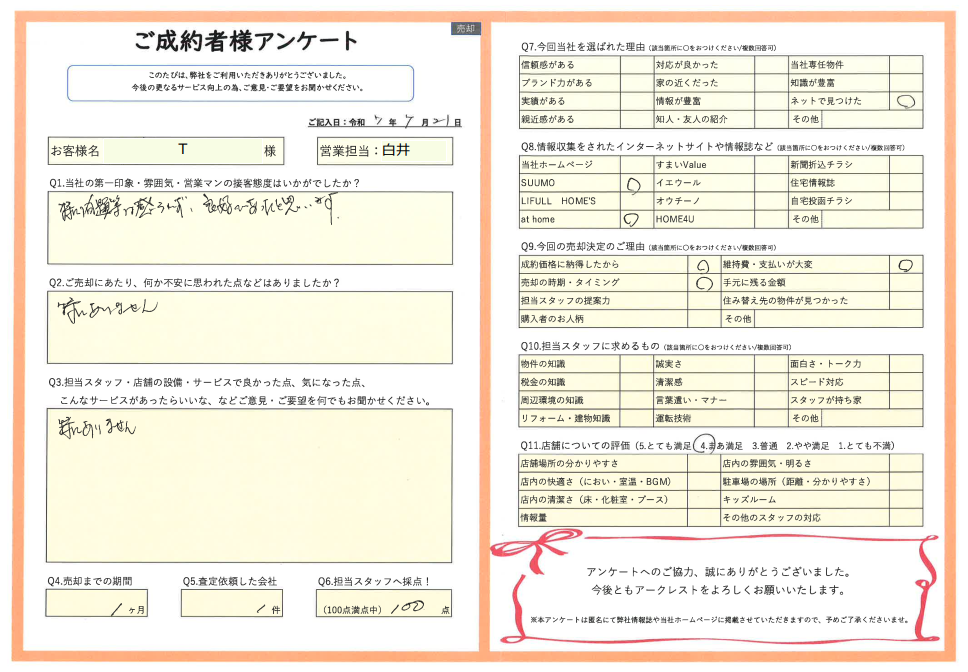Toggle the 売却の時期・タイミング circle
Screen dimensions: 968x672
click(x=702, y=283)
